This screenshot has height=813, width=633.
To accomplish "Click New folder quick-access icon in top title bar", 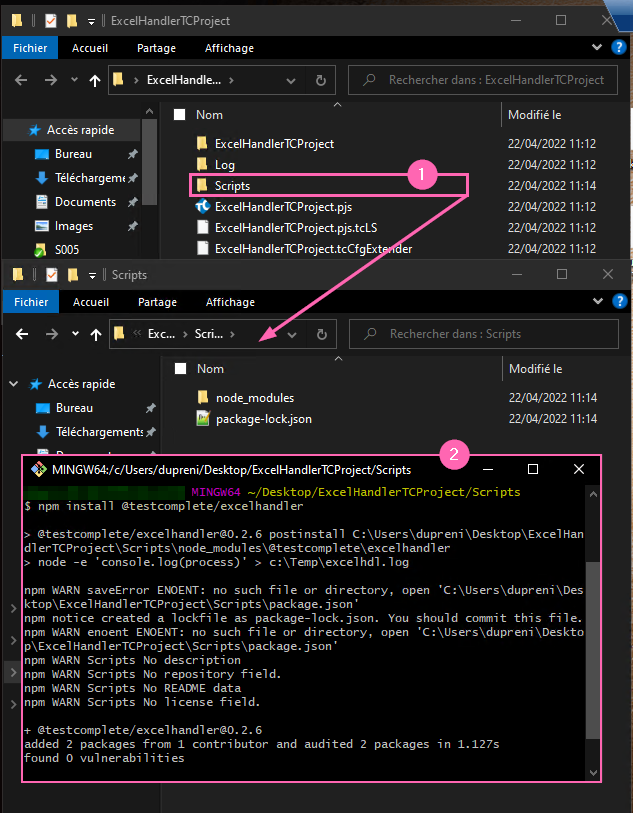I will (72, 21).
